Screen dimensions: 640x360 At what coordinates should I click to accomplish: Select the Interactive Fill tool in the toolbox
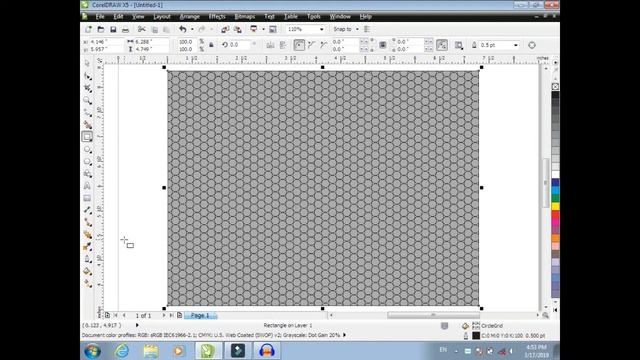87,284
